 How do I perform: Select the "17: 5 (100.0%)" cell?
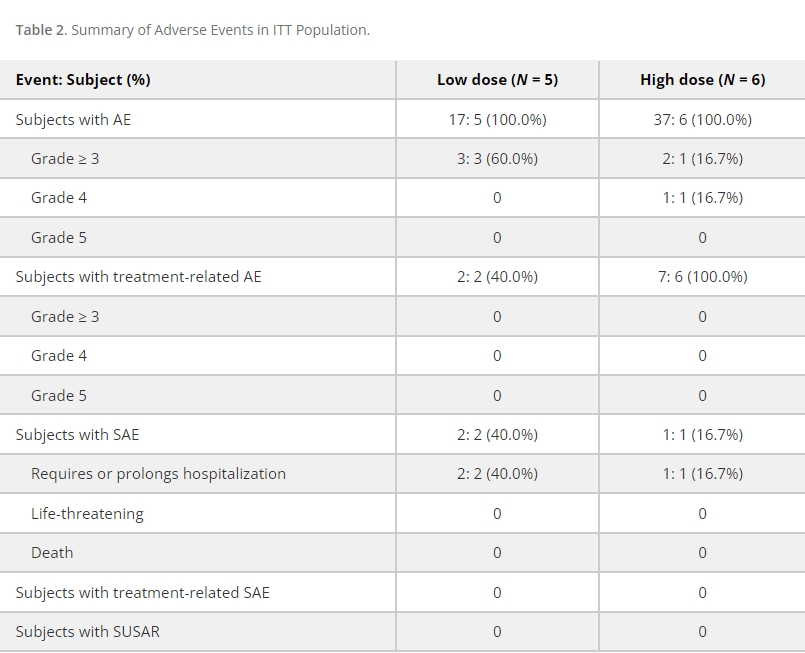coord(497,120)
